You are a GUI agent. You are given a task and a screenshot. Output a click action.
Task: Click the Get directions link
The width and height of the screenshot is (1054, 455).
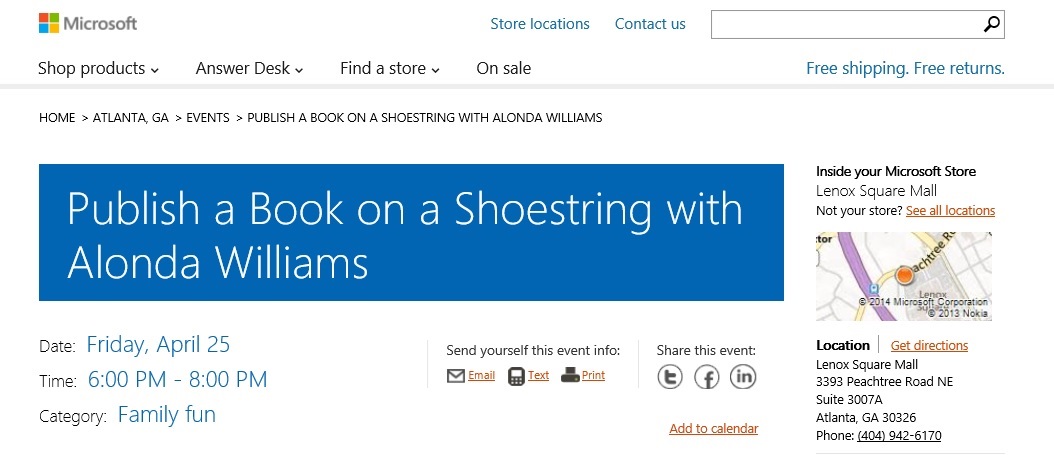[929, 346]
